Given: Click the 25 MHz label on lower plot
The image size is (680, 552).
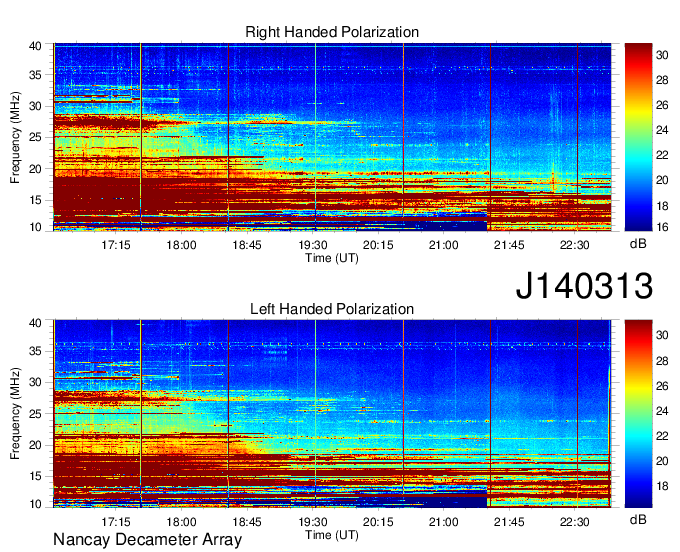Looking at the screenshot, I should pyautogui.click(x=36, y=414).
